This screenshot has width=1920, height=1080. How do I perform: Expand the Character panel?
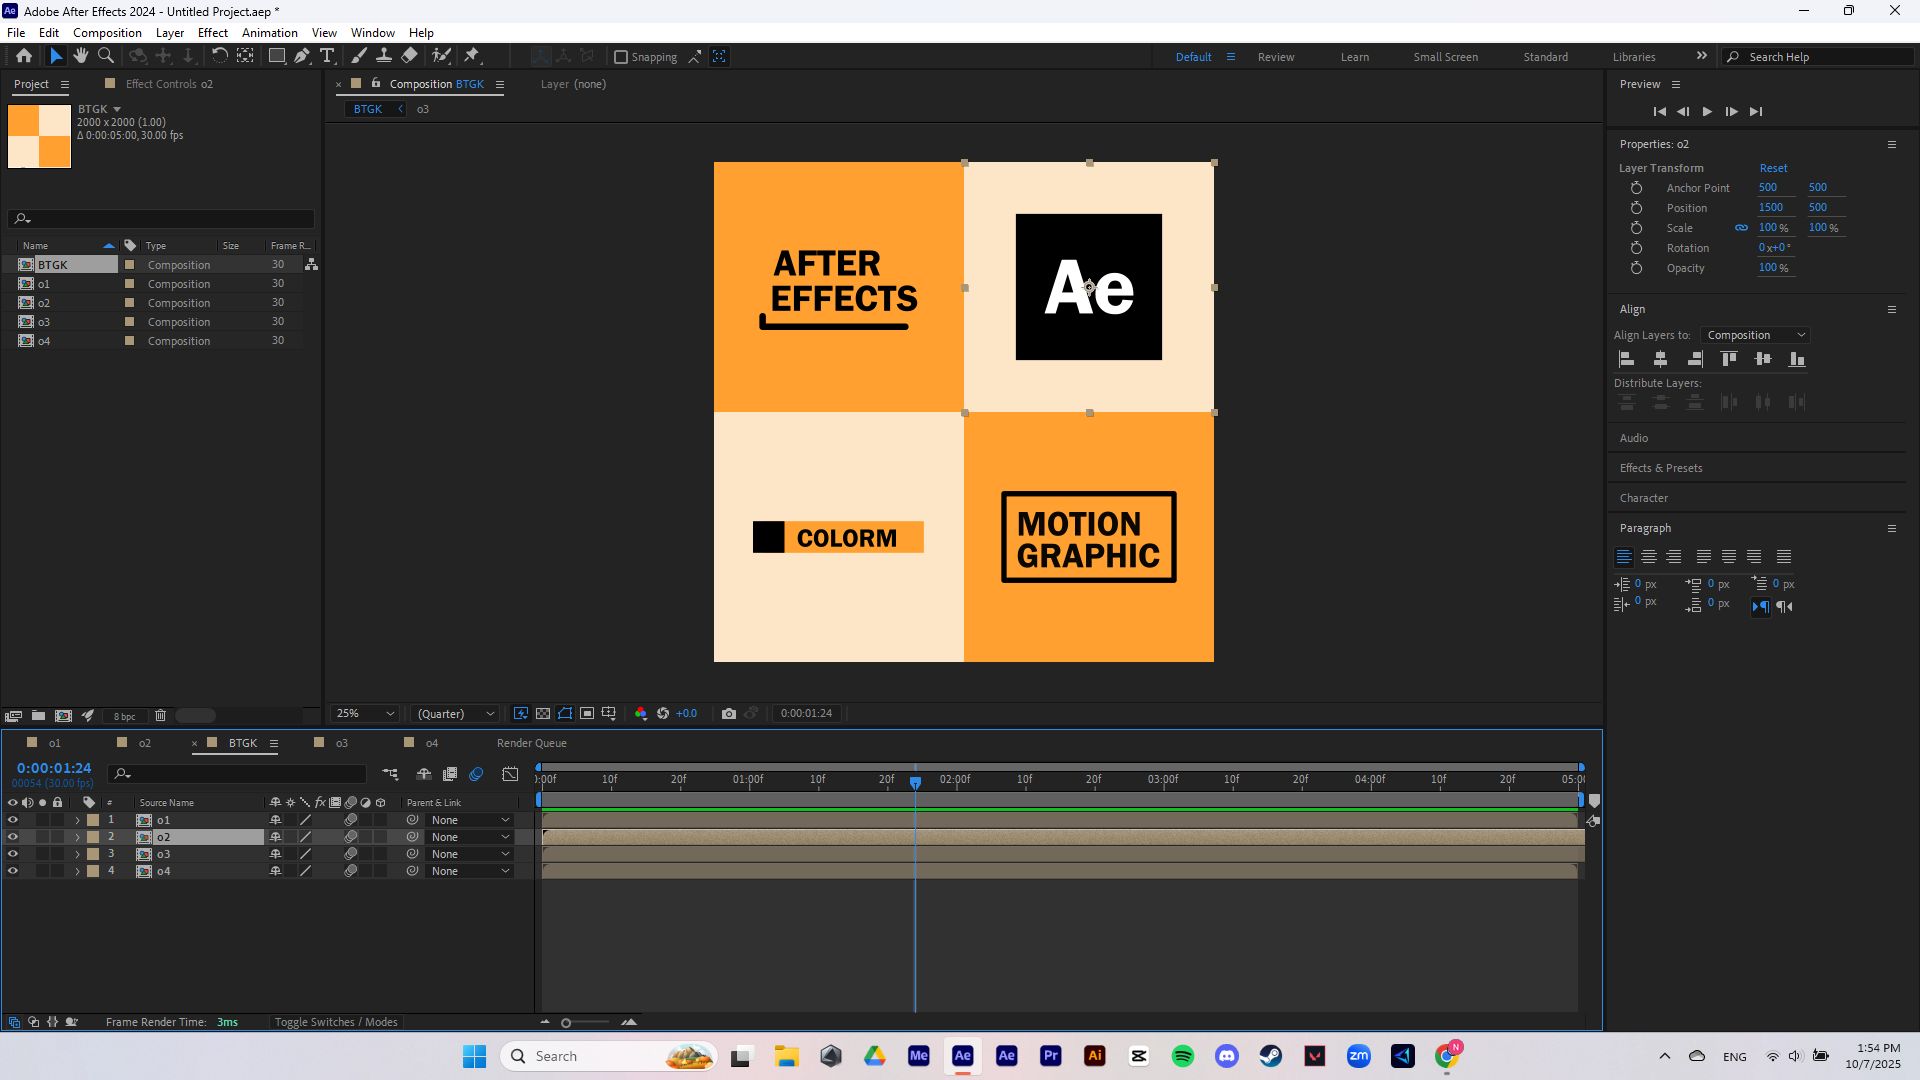[x=1643, y=498]
